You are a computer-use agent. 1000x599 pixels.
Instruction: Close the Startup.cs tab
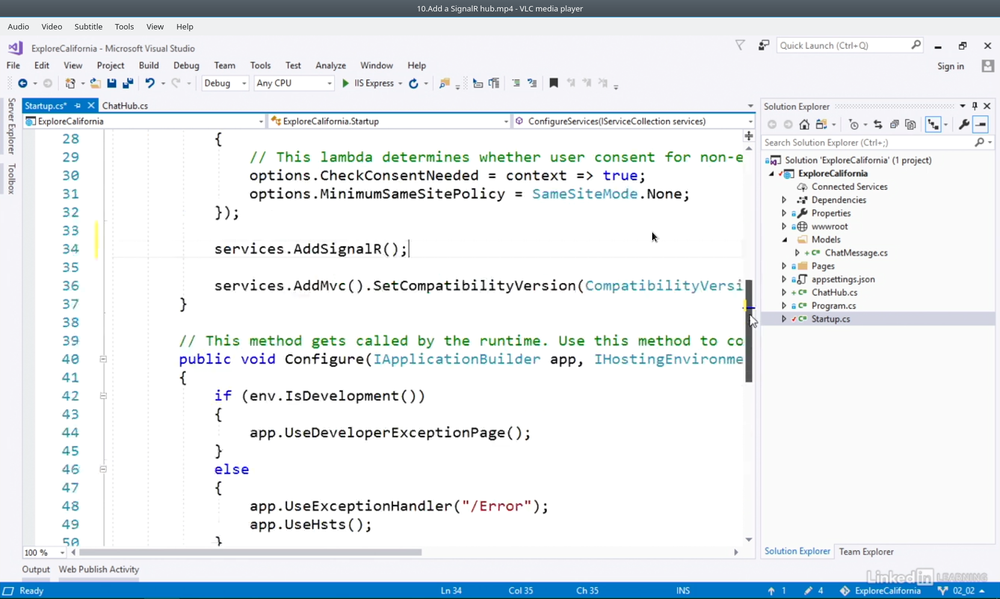91,106
